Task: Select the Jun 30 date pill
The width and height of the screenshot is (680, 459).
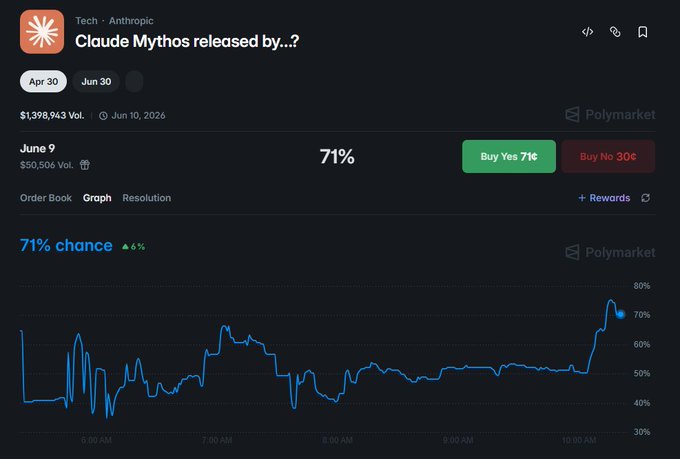Action: (96, 82)
